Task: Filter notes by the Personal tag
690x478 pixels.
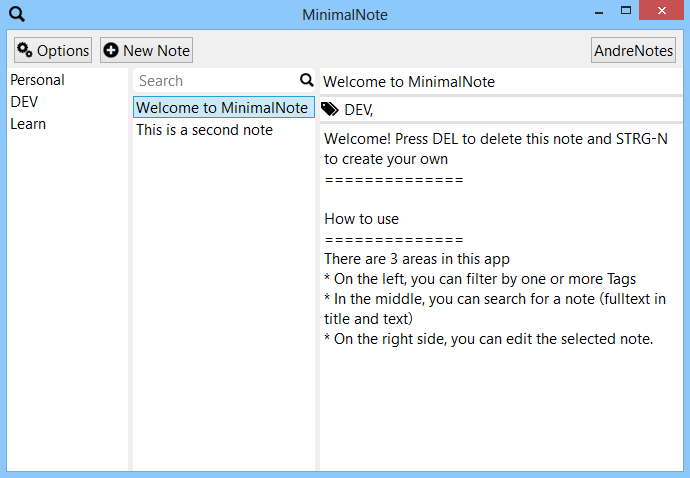Action: point(37,80)
